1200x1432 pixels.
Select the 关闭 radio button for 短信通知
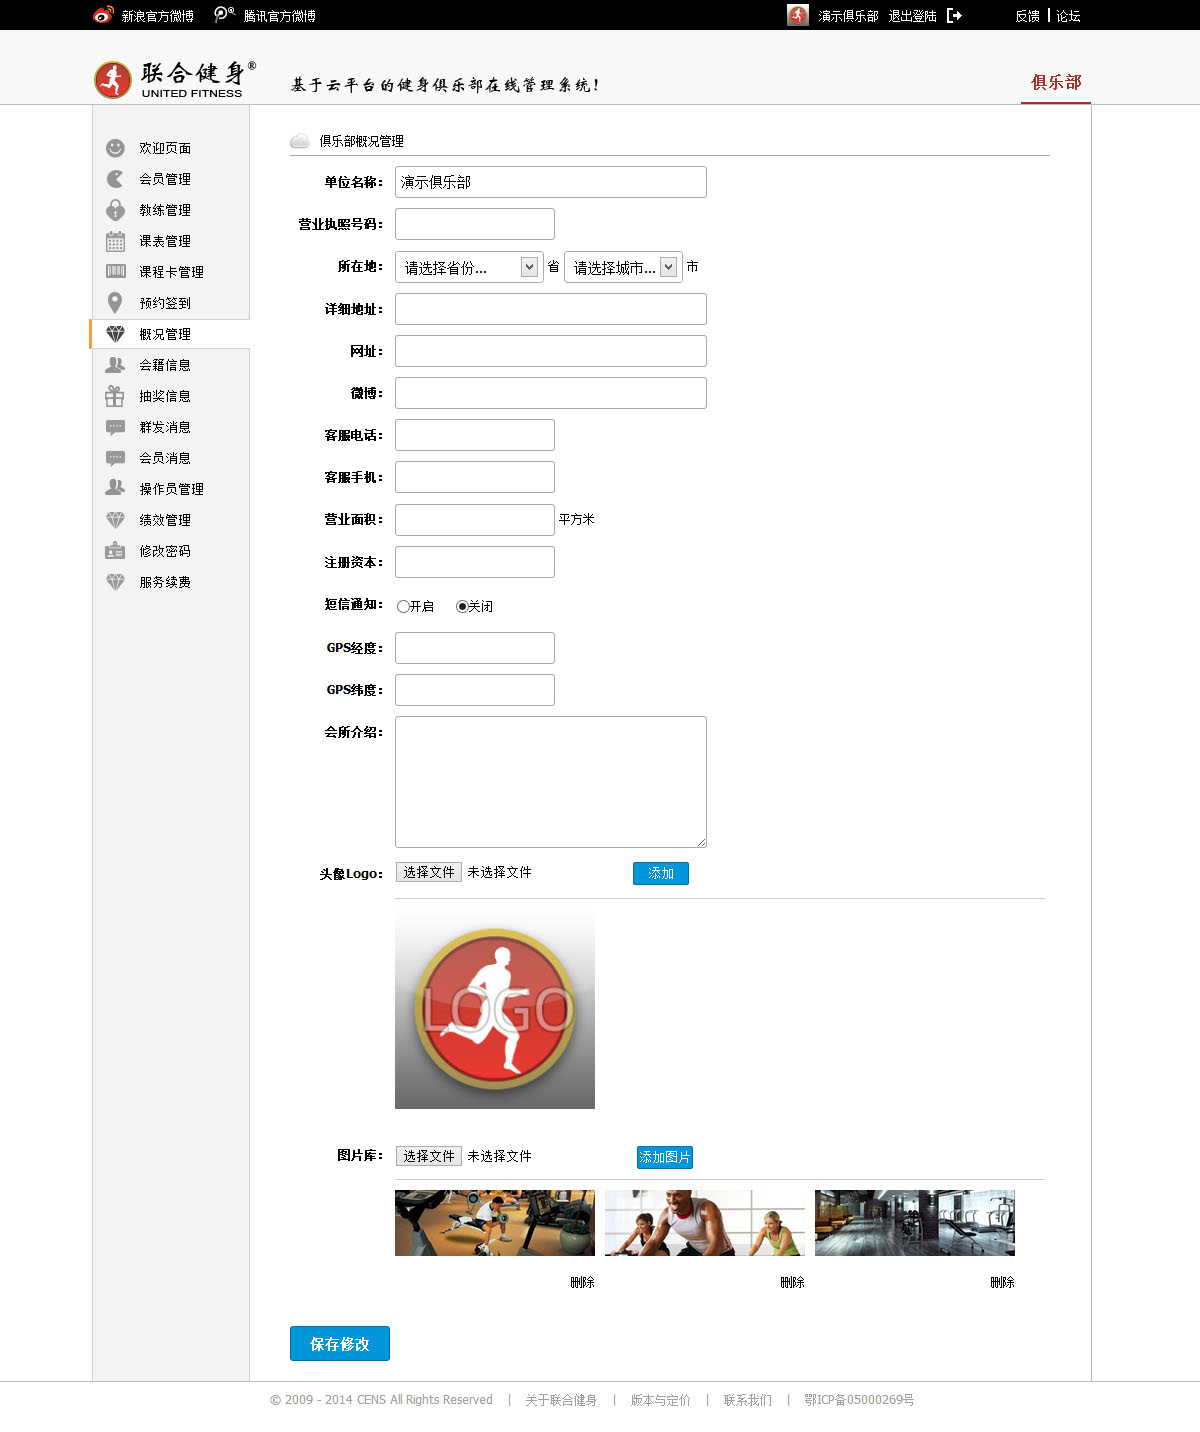coord(462,606)
